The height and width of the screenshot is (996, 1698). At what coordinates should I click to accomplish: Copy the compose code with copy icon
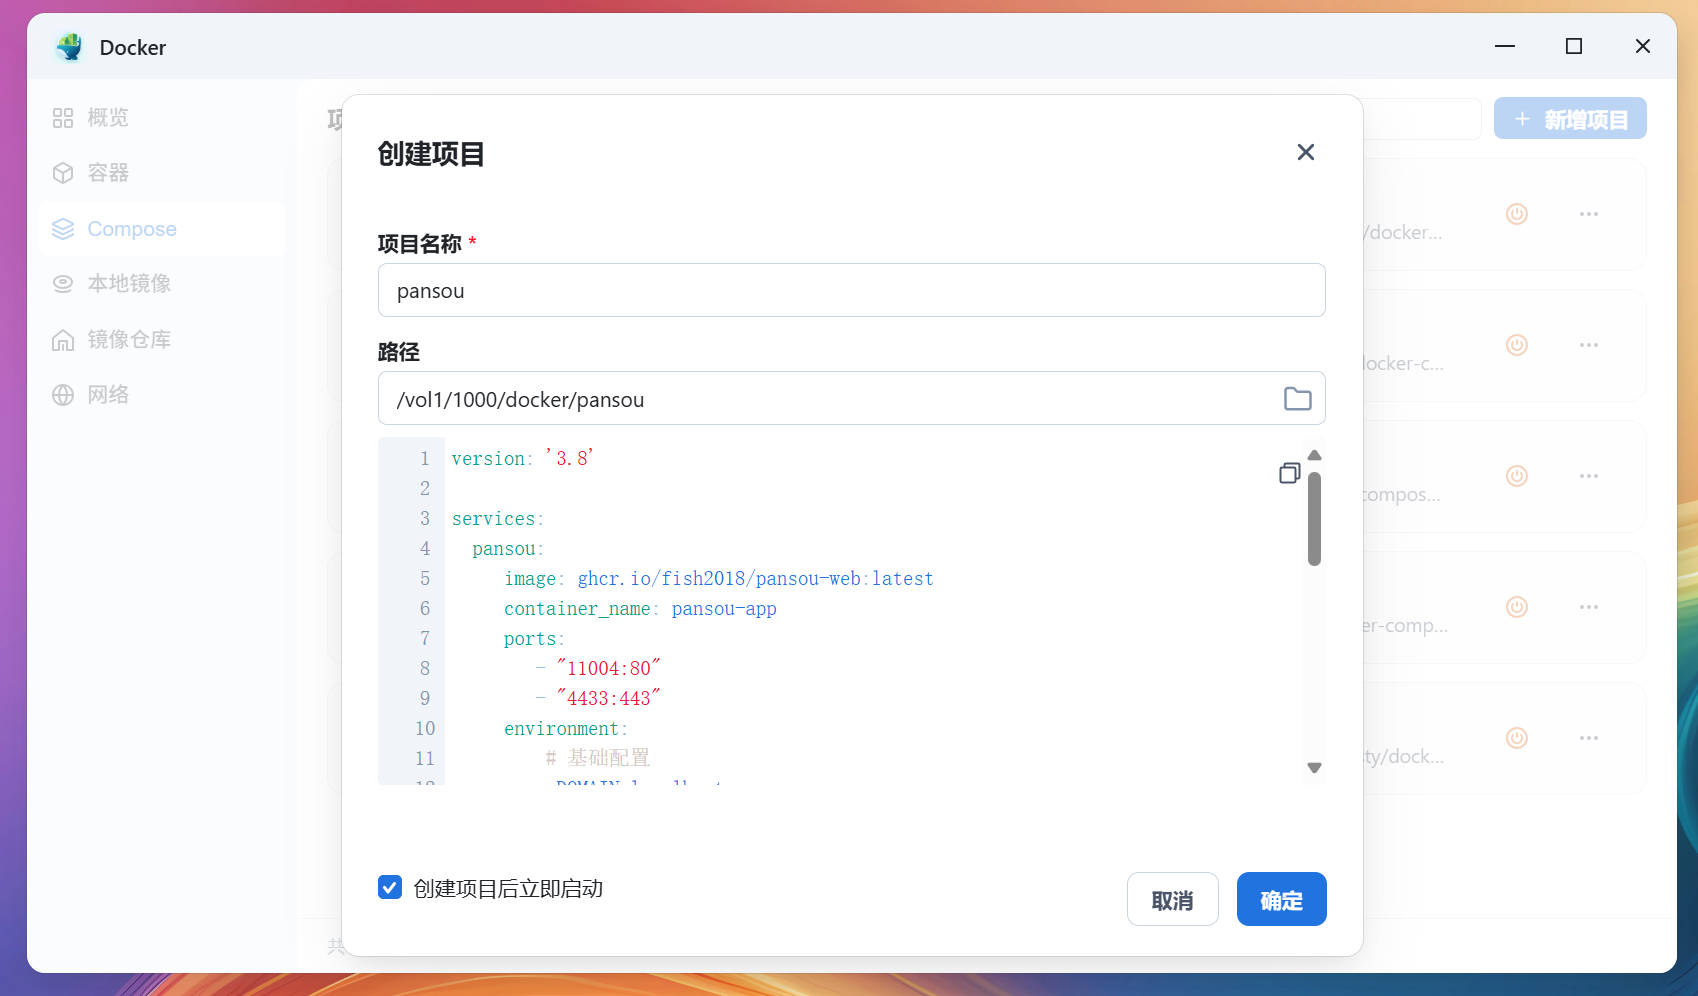[1289, 473]
